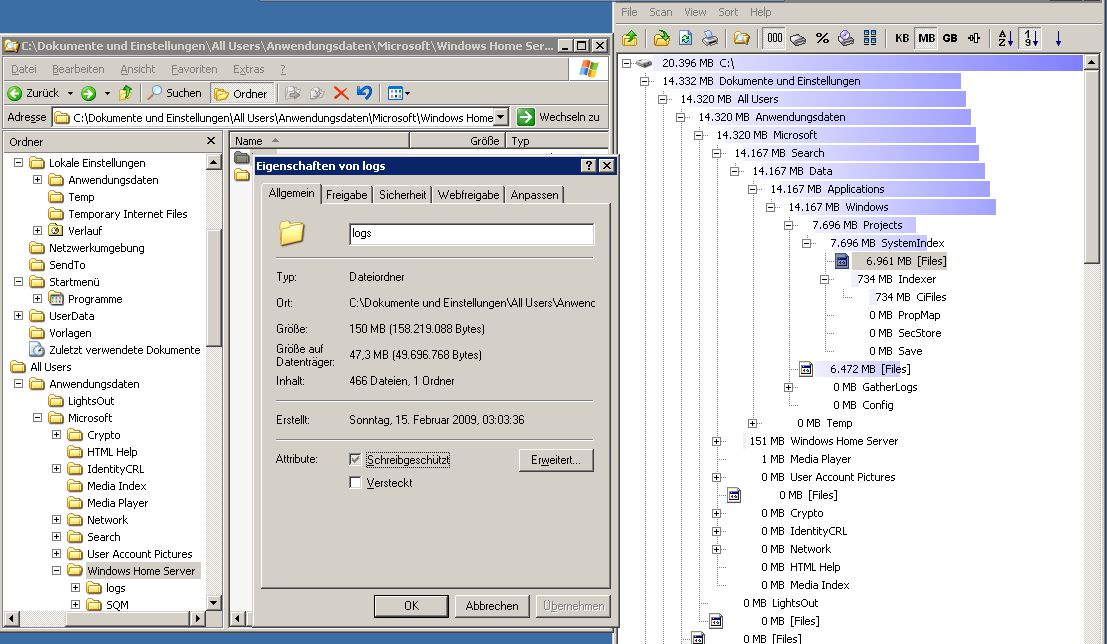
Task: Go up one folder in Explorer
Action: pos(126,93)
